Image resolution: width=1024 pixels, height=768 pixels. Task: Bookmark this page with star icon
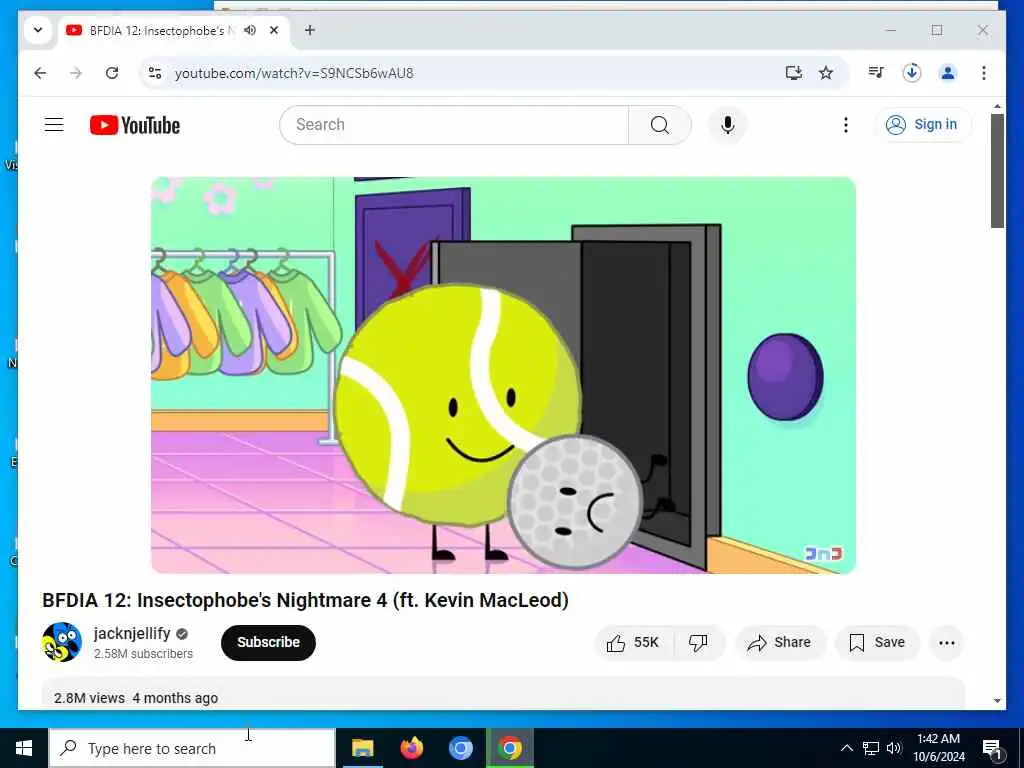pos(826,73)
